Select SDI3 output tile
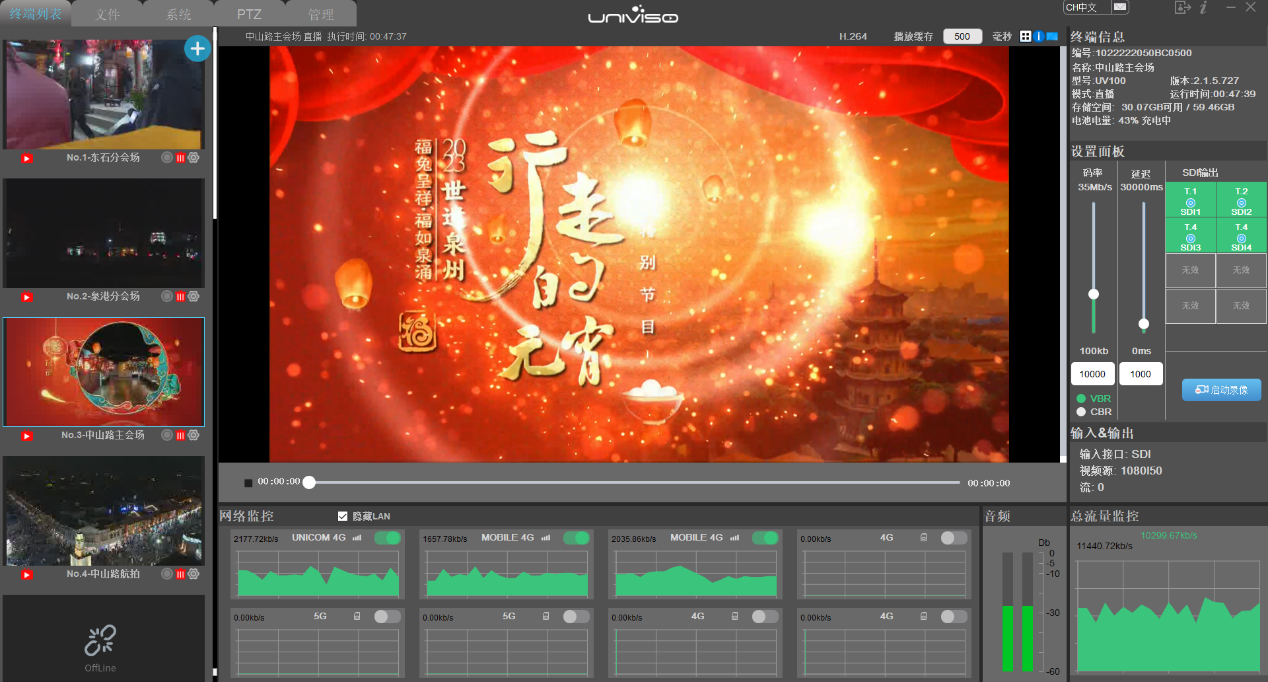Viewport: 1268px width, 682px height. pyautogui.click(x=1190, y=236)
